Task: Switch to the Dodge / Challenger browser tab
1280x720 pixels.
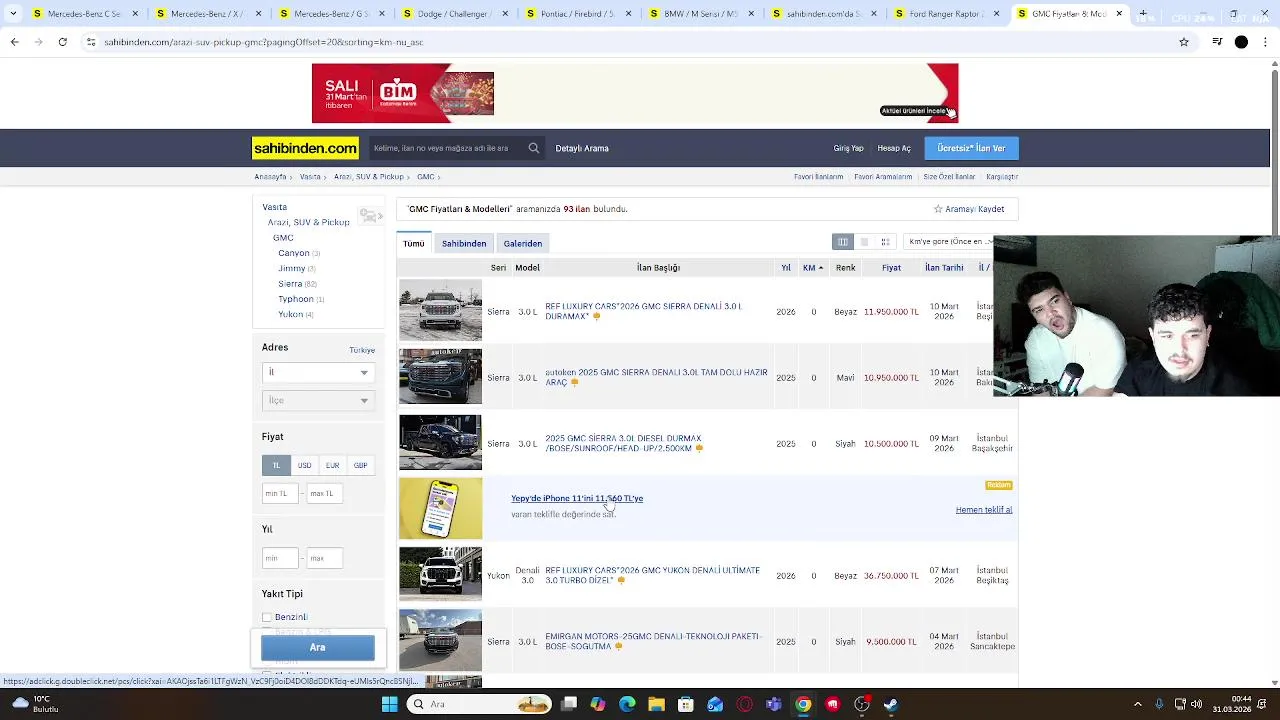Action: coord(456,14)
